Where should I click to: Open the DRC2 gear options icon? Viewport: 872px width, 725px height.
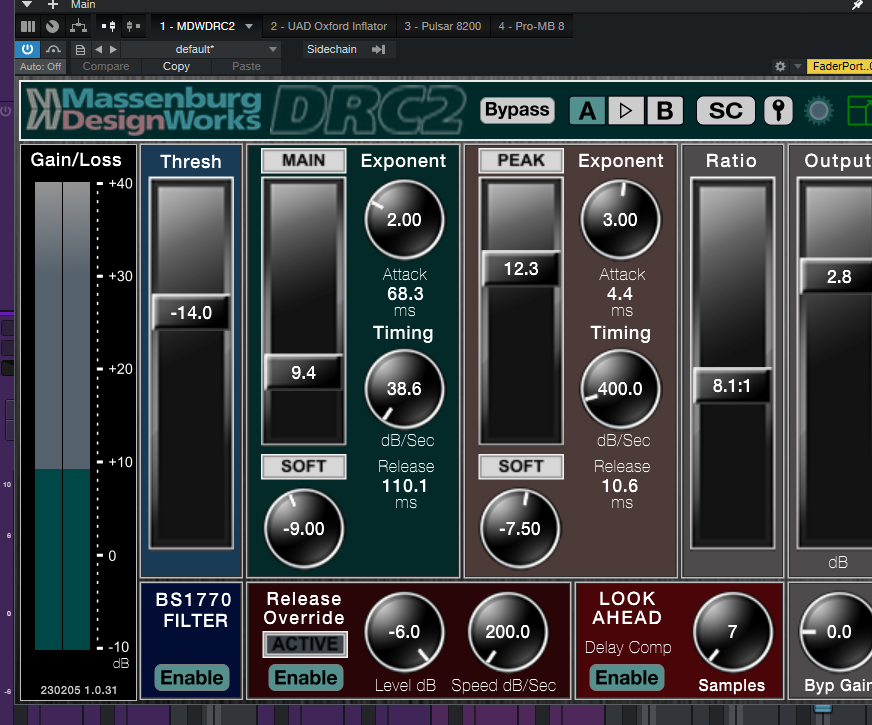tap(819, 111)
